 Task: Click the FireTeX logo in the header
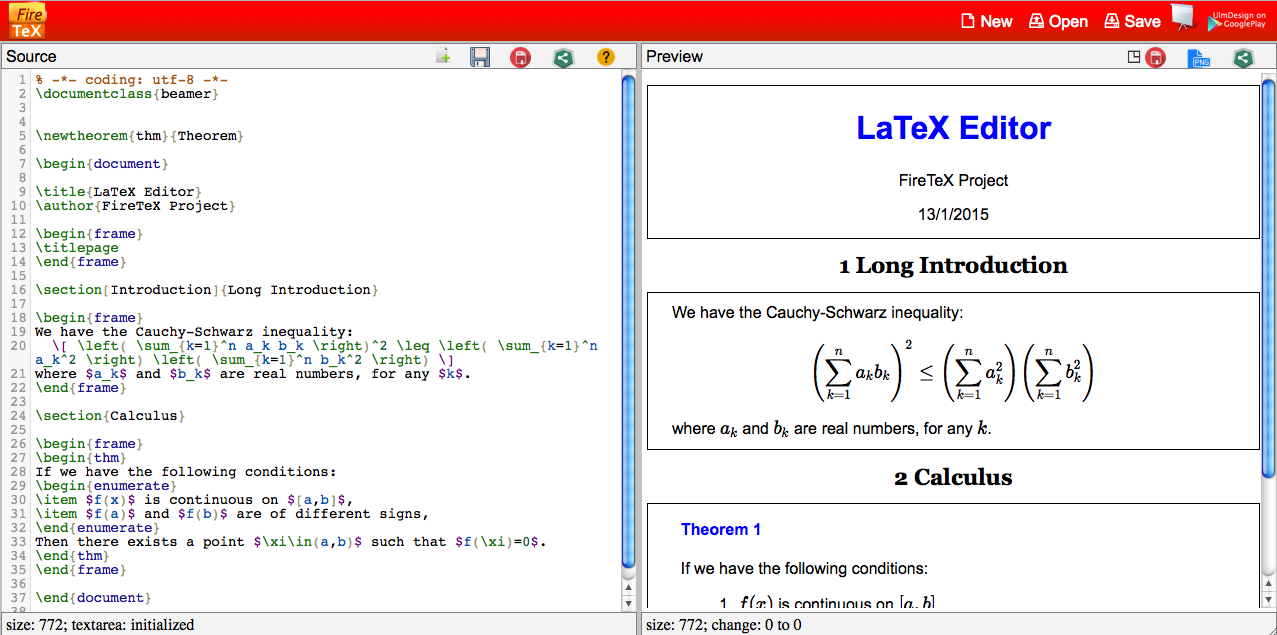[x=27, y=21]
